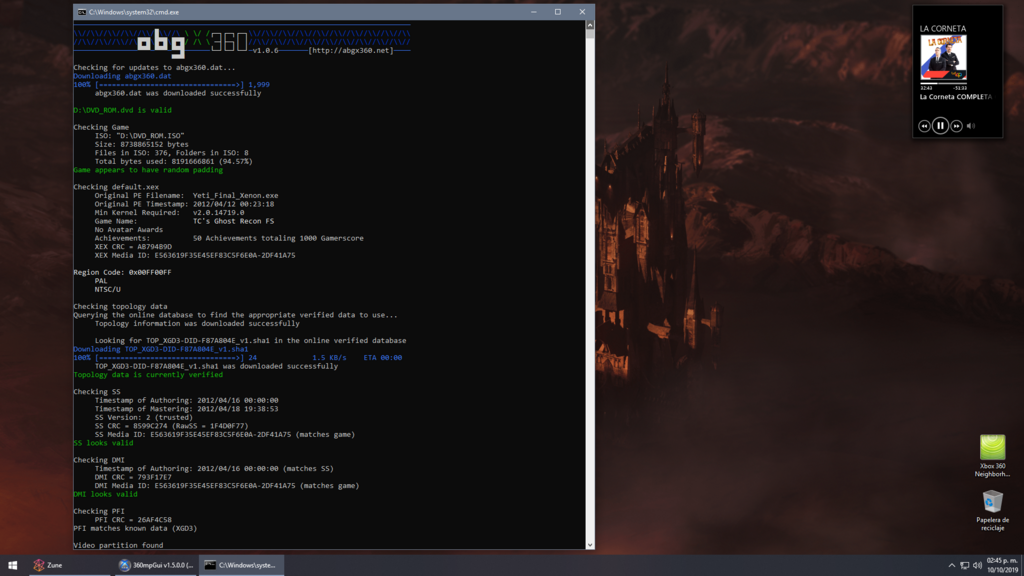Minimize the cmd.exe window
The width and height of the screenshot is (1024, 576).
click(534, 12)
